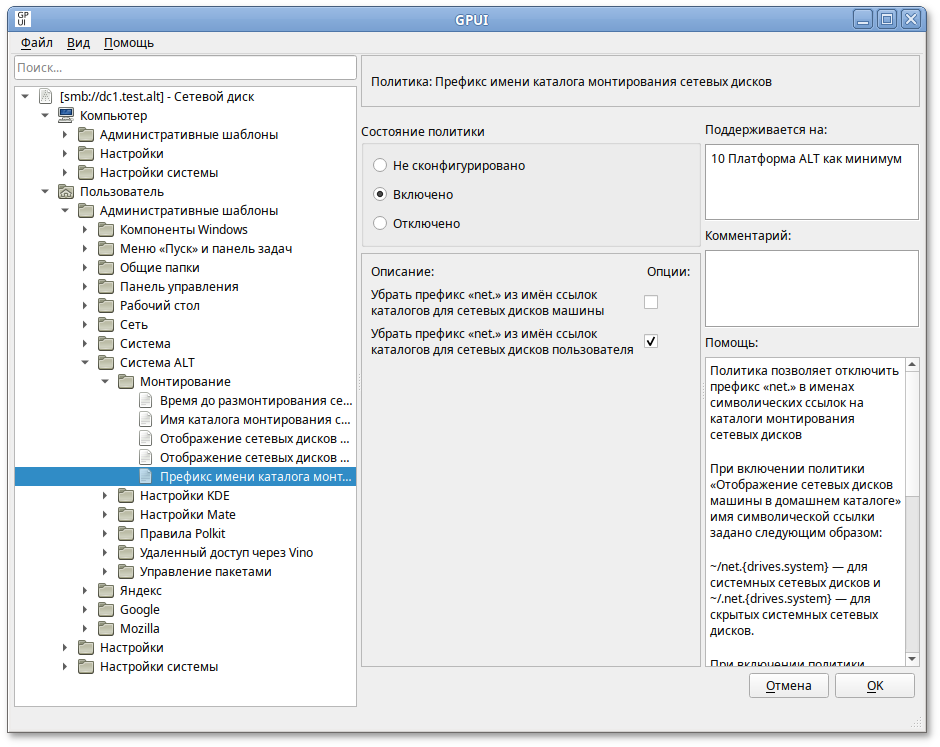Collapse the Система ALT tree node
Viewport: 940px width, 747px height.
[85, 363]
